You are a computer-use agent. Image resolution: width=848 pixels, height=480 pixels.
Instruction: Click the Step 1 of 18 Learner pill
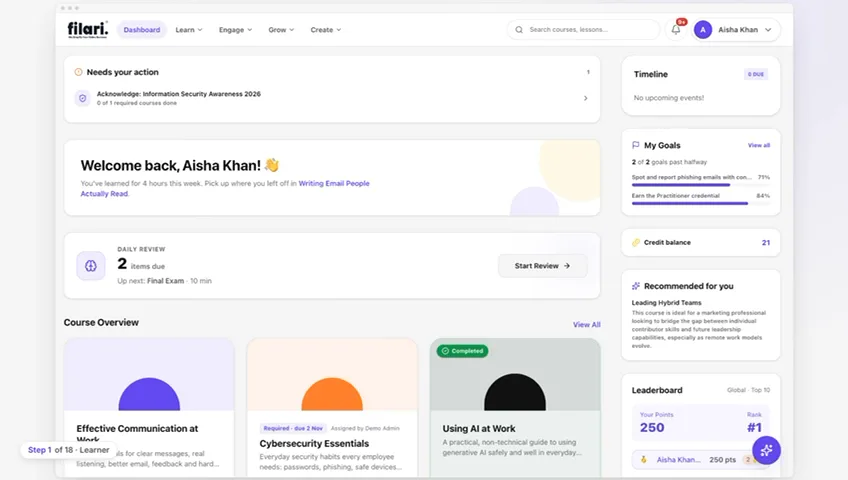pyautogui.click(x=68, y=450)
